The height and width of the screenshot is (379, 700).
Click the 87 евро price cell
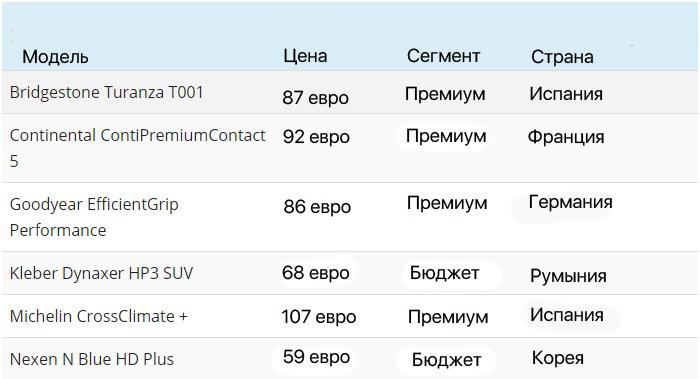click(316, 97)
